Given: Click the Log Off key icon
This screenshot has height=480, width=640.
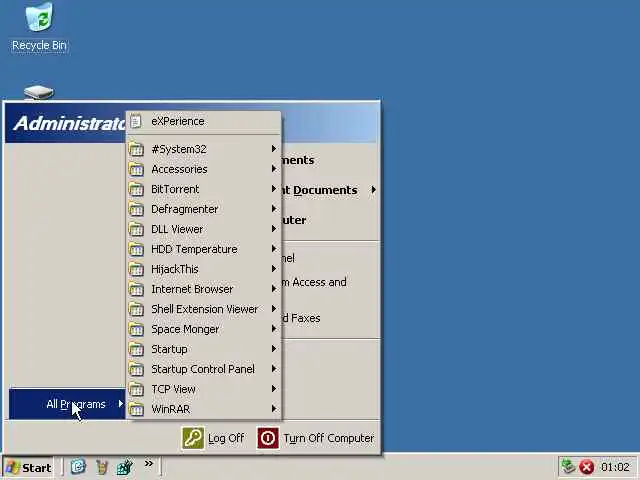Looking at the screenshot, I should coord(193,438).
